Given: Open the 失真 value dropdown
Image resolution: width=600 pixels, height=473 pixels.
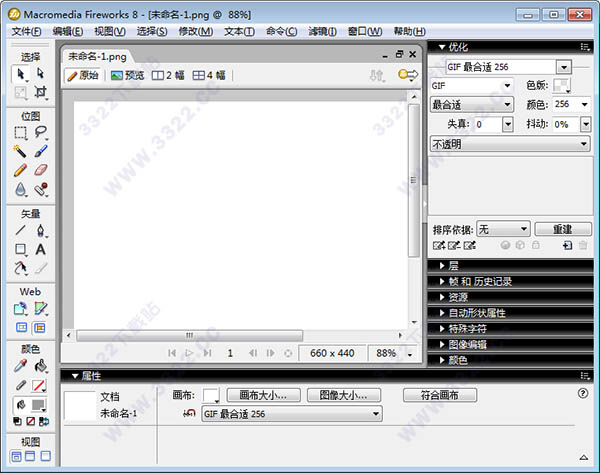Looking at the screenshot, I should (x=507, y=124).
